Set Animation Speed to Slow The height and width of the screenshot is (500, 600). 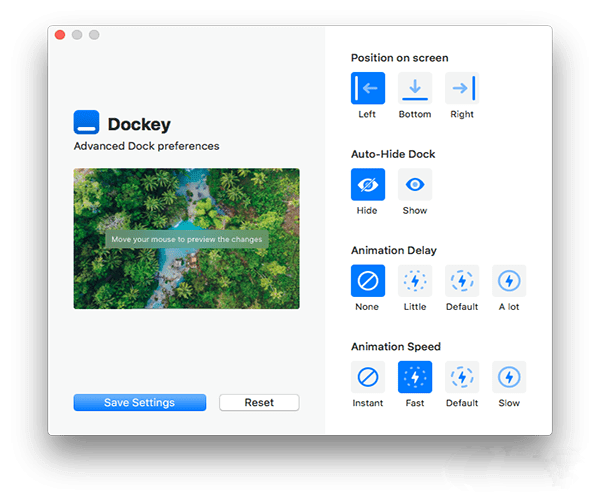point(509,377)
